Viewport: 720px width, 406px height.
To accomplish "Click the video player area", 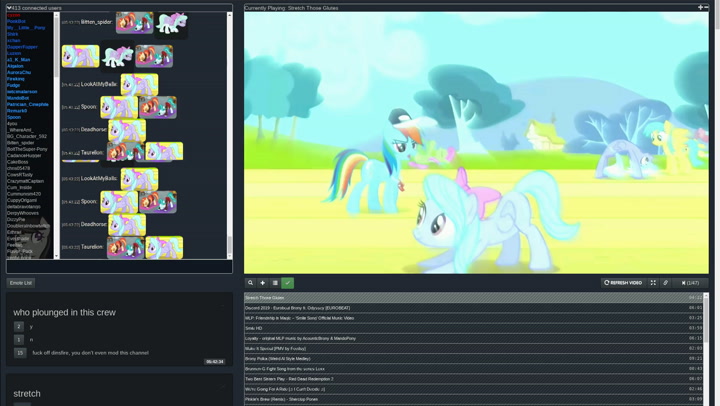I will (476, 143).
